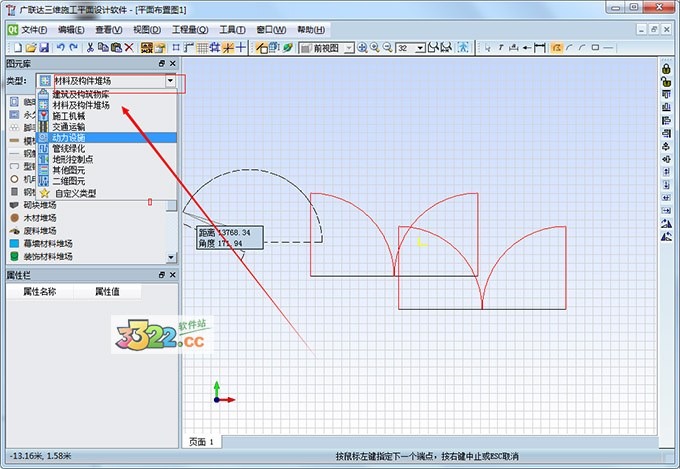Float the 图元库 panel using its pin icon
Image resolution: width=680 pixels, height=469 pixels.
[x=162, y=63]
